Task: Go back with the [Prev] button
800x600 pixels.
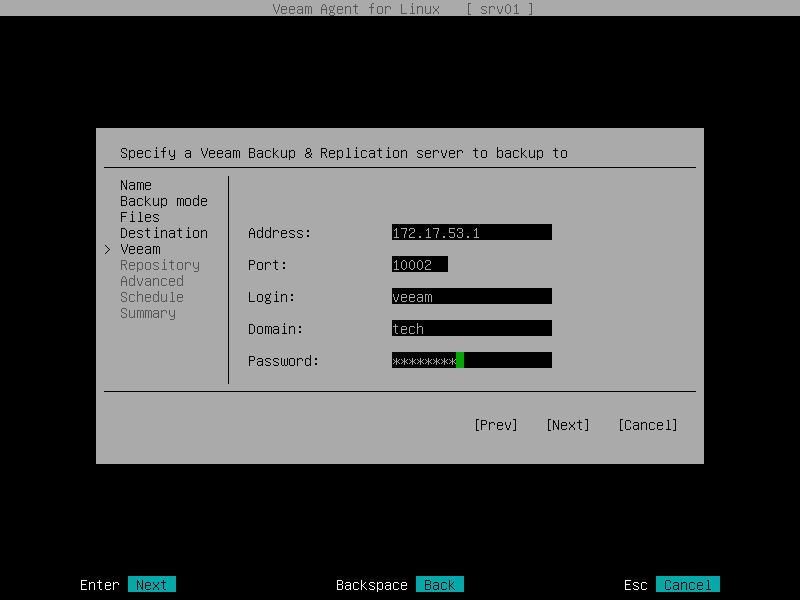Action: 495,425
